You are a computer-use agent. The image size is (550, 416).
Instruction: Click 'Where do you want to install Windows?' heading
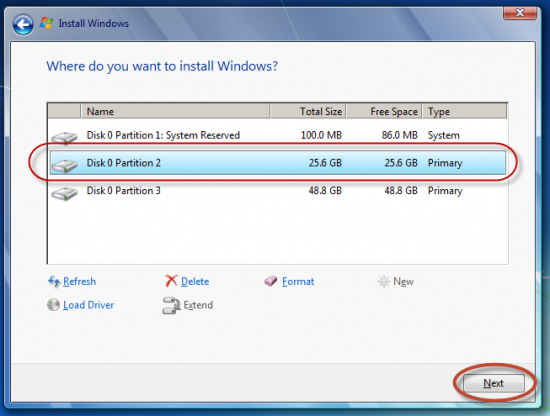(162, 66)
